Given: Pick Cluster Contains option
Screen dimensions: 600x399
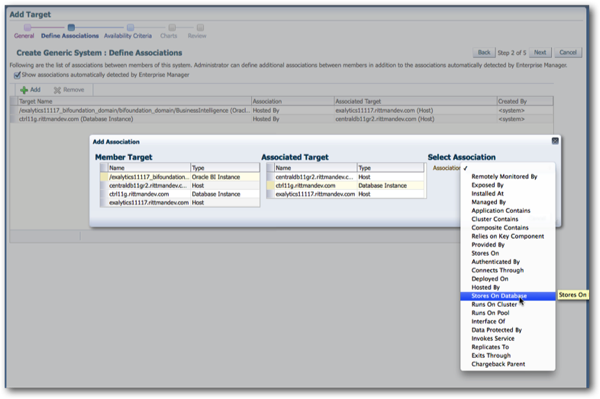Looking at the screenshot, I should click(x=508, y=219).
